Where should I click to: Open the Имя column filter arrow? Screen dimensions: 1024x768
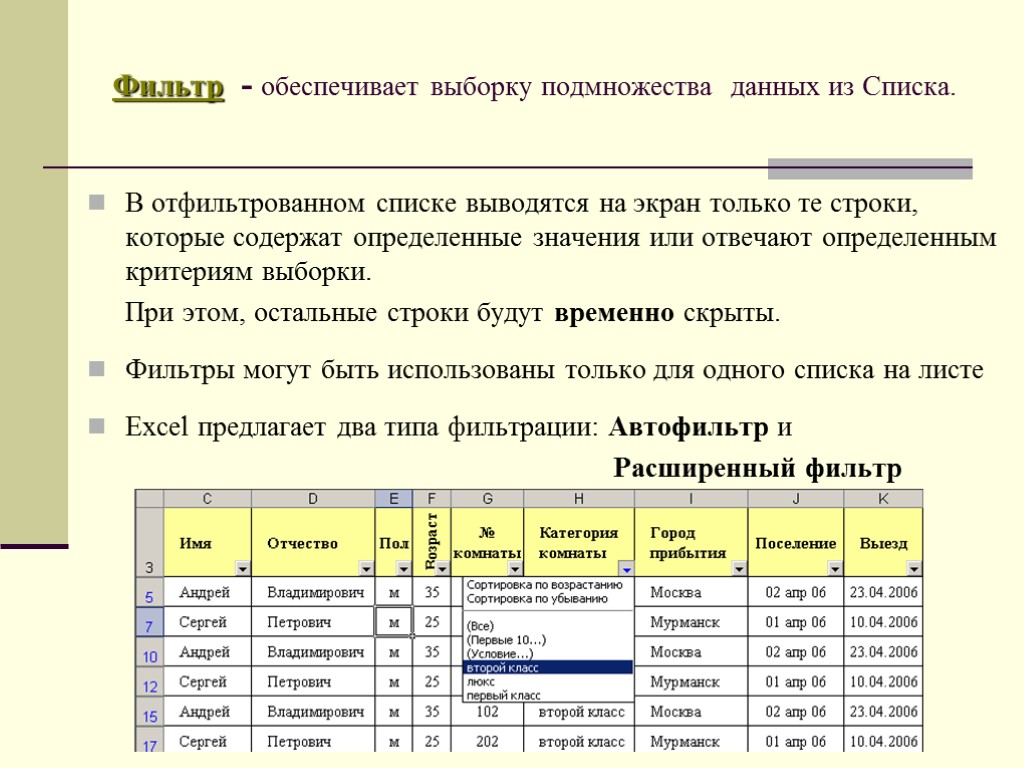click(x=242, y=568)
